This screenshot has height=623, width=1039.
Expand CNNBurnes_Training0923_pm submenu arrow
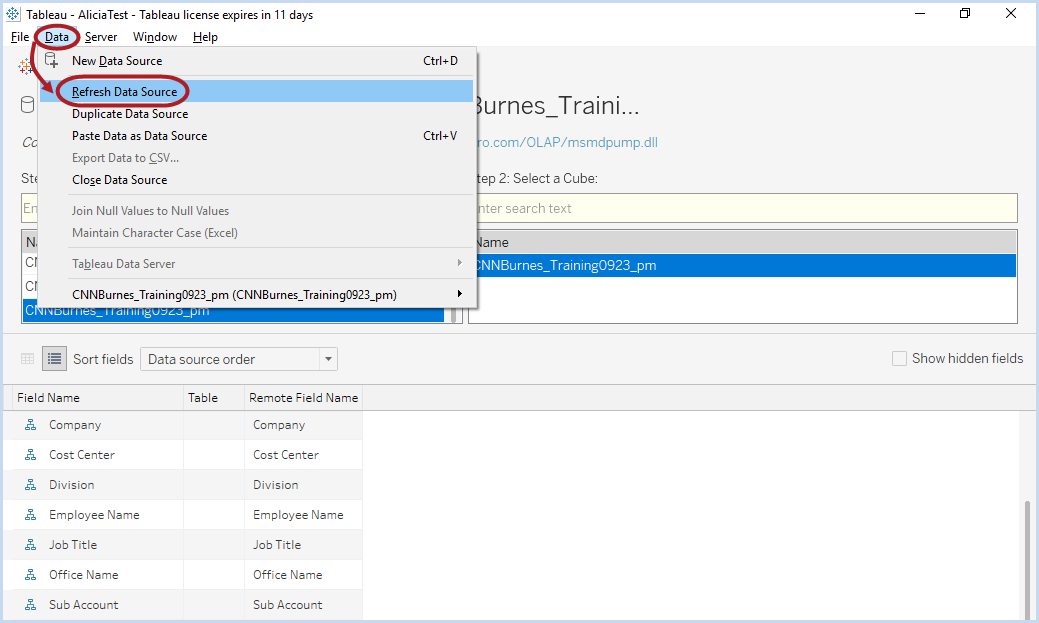459,294
